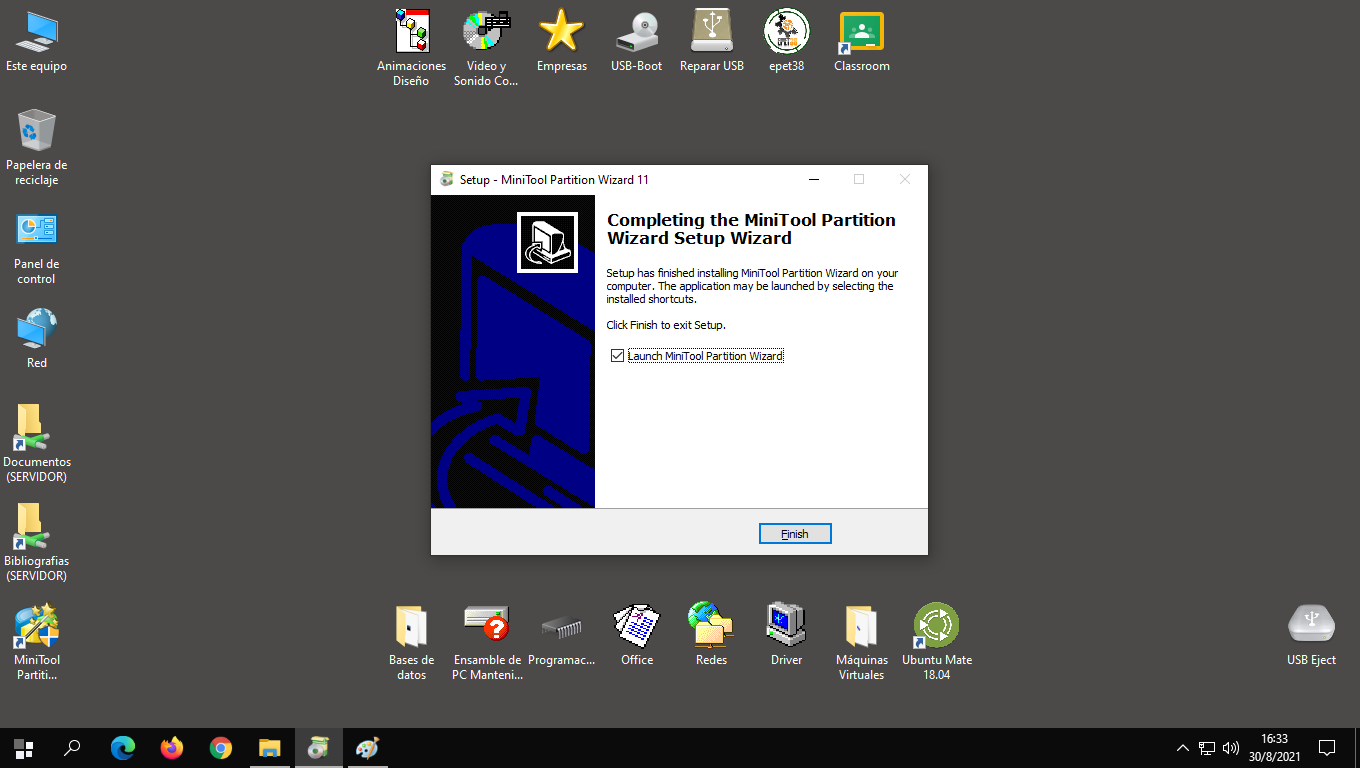Select Ubuntu Mate 18.04 shortcut

pos(937,642)
